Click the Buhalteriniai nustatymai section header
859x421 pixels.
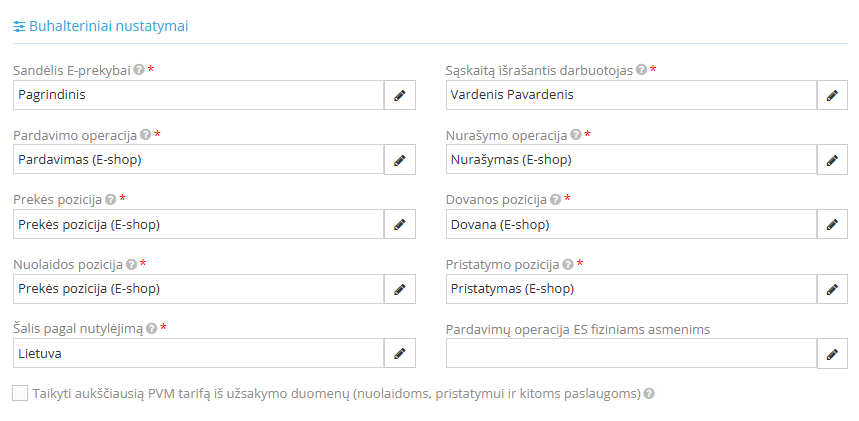pos(108,26)
